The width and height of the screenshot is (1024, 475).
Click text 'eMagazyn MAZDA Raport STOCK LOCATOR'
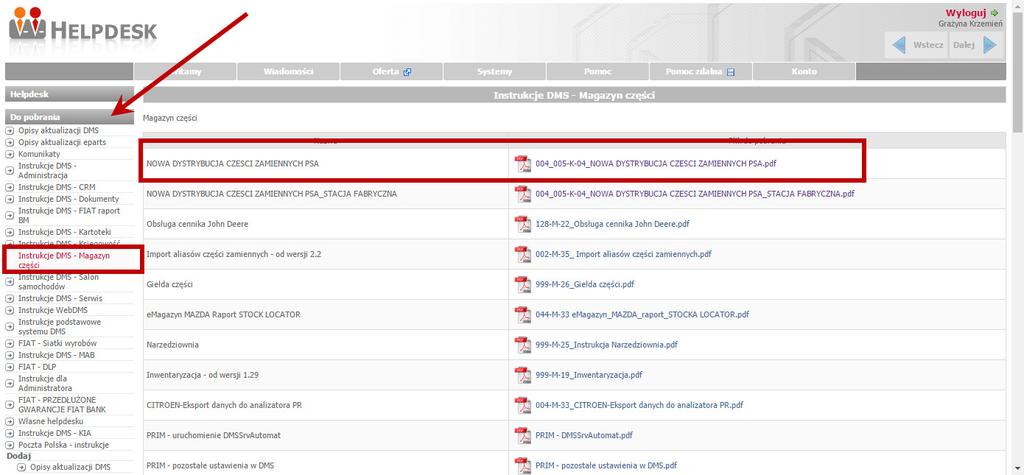[223, 314]
